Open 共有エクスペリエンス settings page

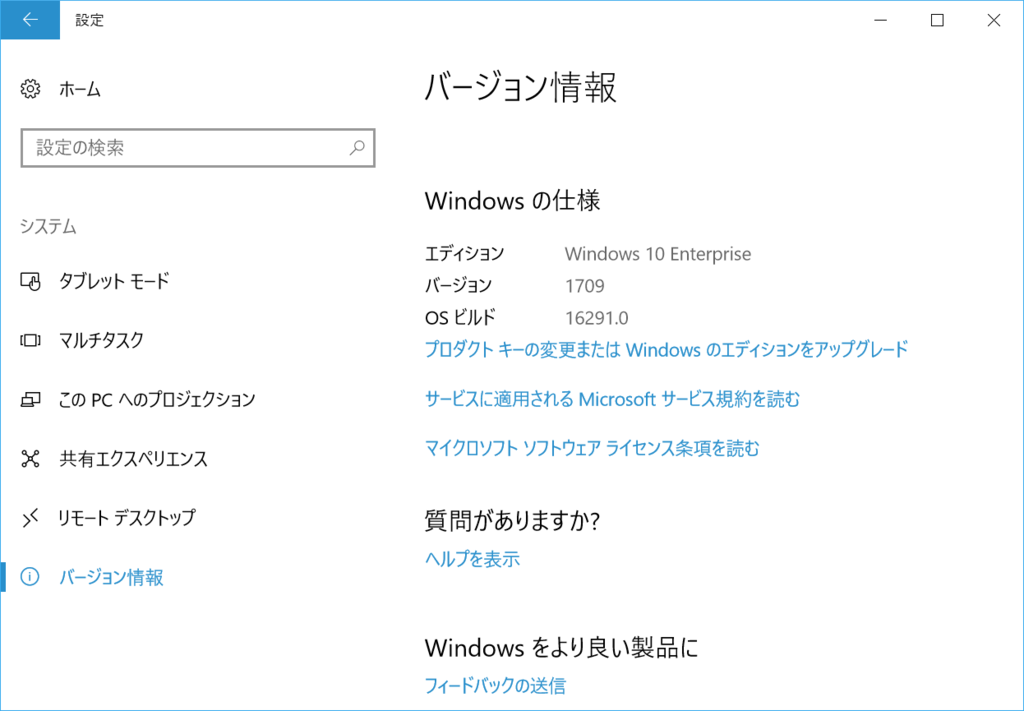coord(133,458)
